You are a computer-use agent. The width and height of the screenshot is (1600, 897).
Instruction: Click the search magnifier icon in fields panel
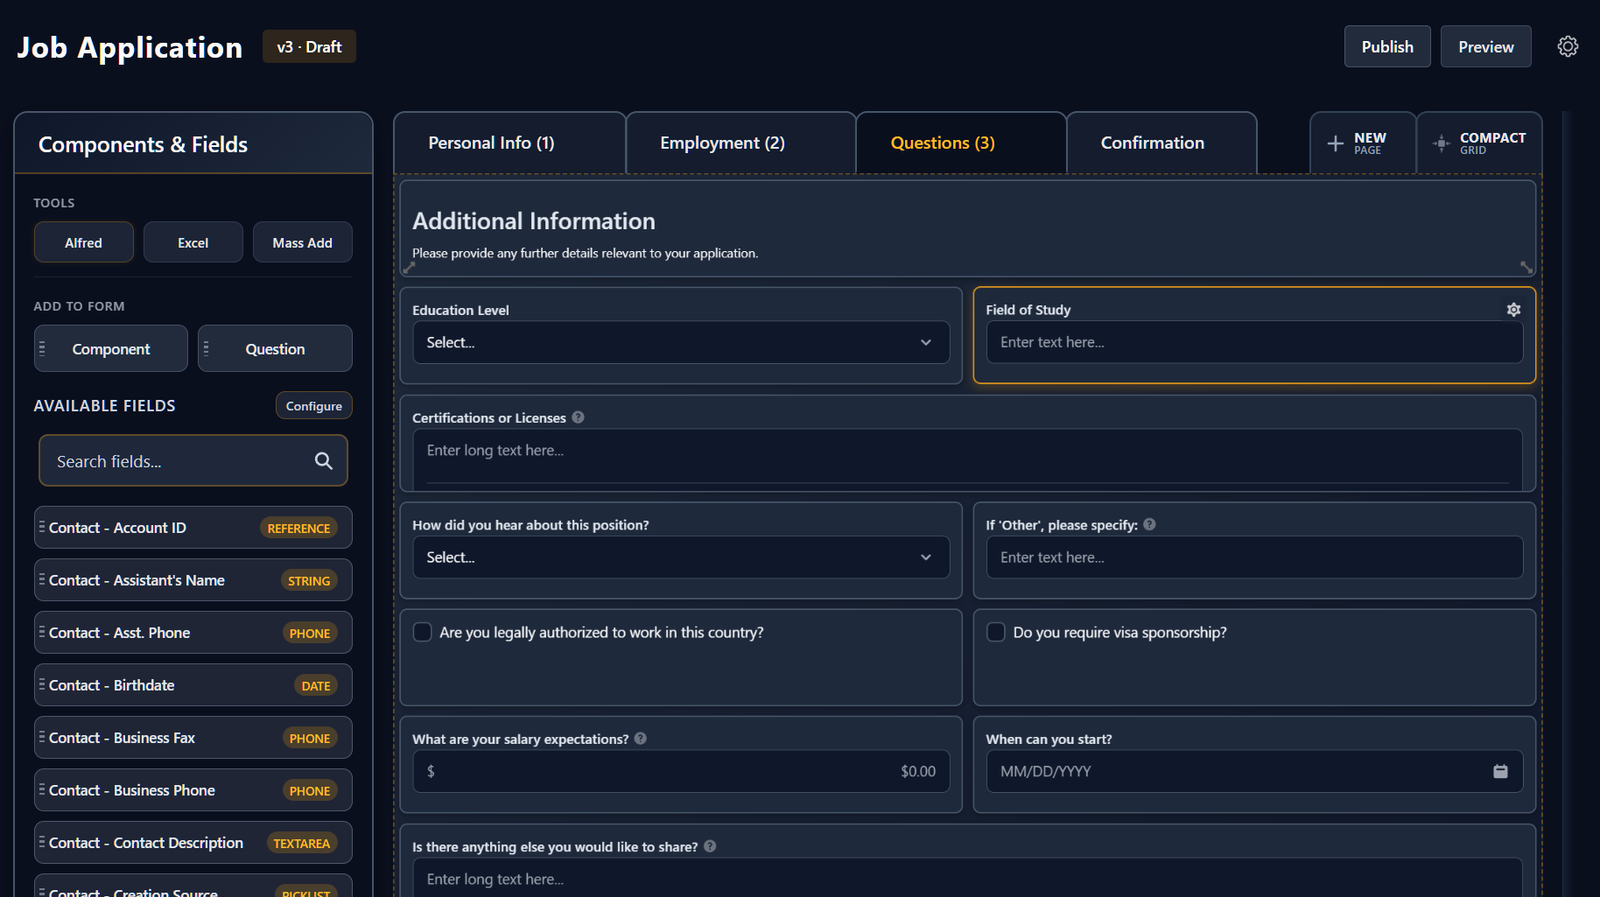tap(323, 461)
